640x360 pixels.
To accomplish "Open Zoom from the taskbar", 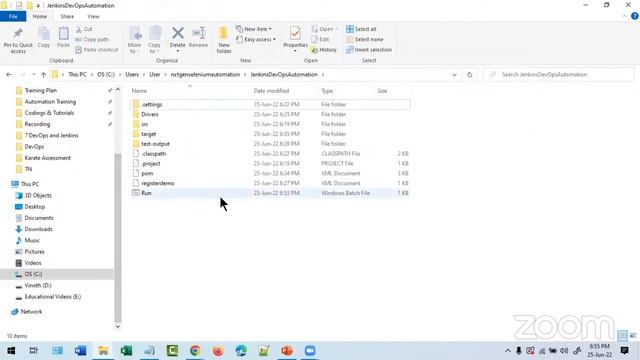I will (310, 351).
